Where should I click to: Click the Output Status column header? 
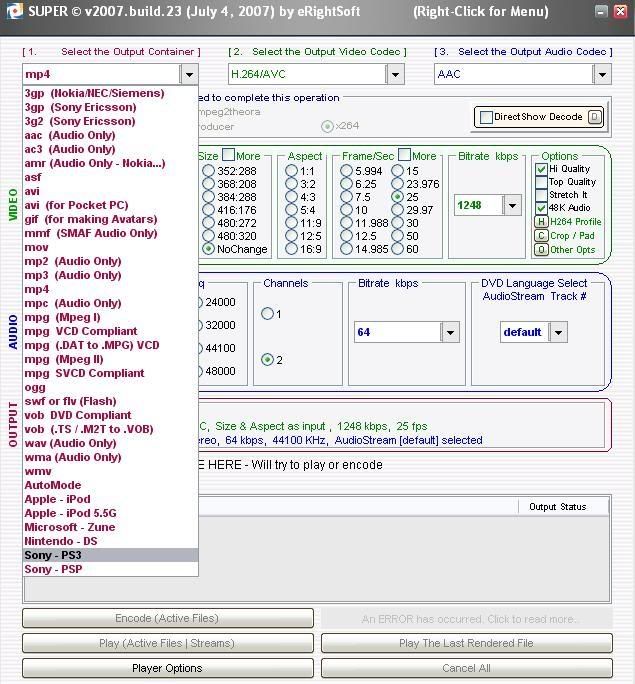point(563,506)
